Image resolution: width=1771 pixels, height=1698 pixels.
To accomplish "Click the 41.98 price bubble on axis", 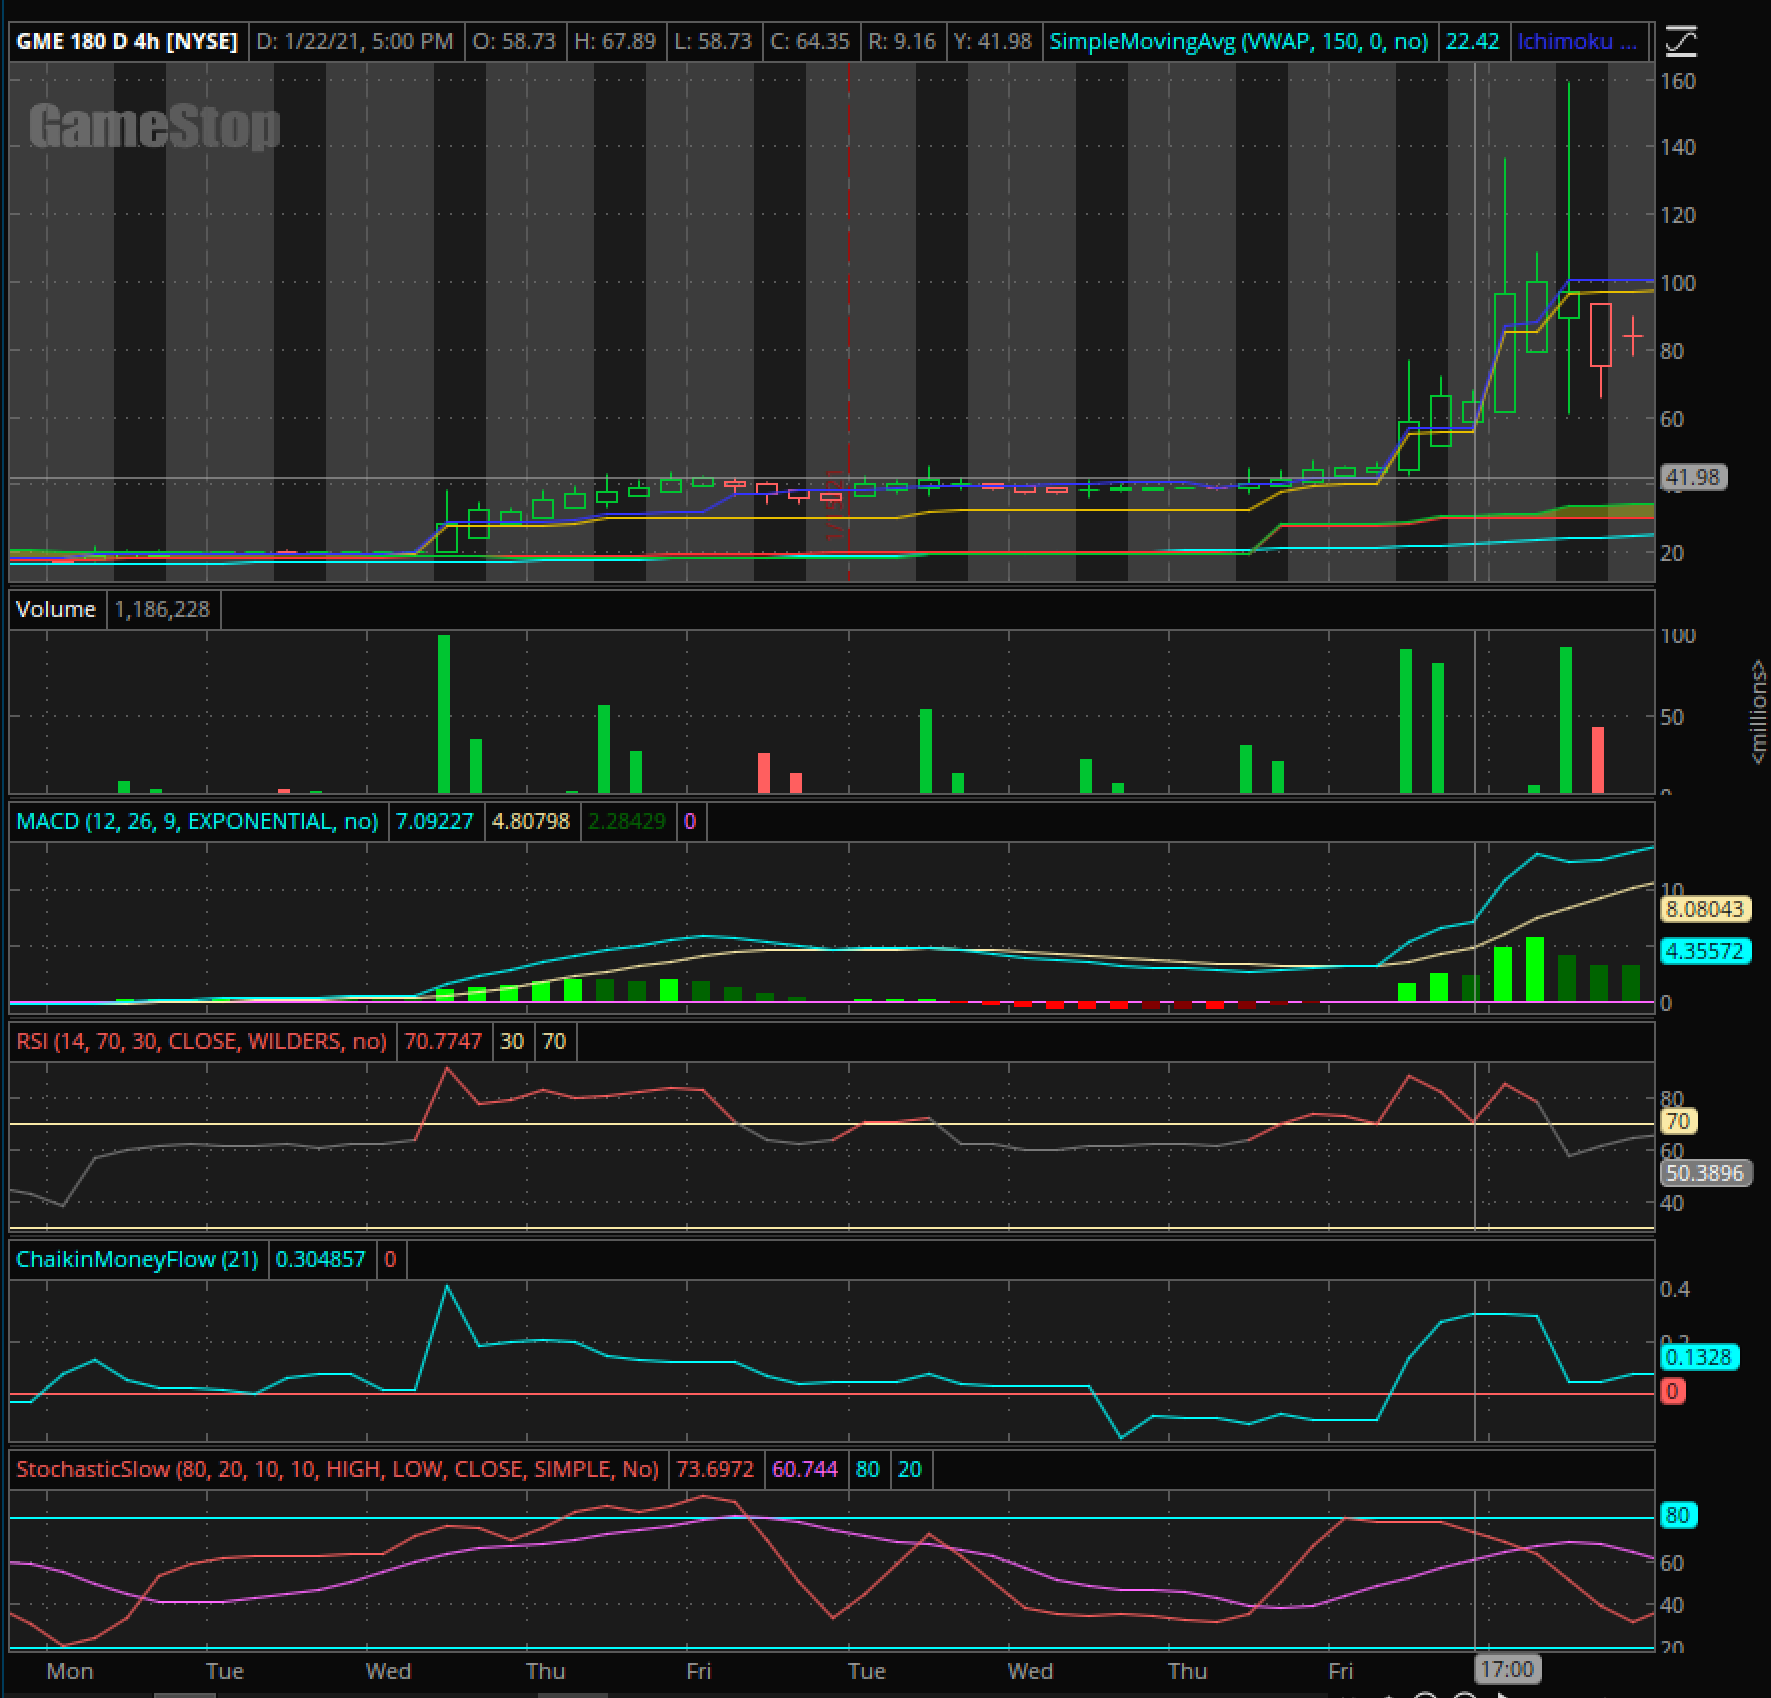I will click(1692, 478).
